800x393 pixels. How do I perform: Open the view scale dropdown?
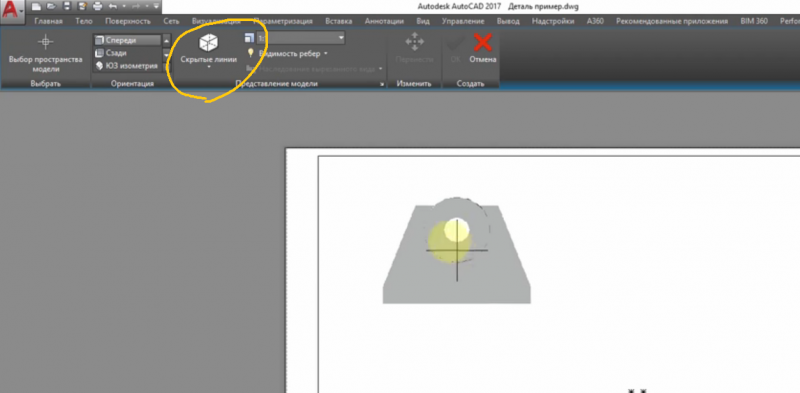point(300,38)
